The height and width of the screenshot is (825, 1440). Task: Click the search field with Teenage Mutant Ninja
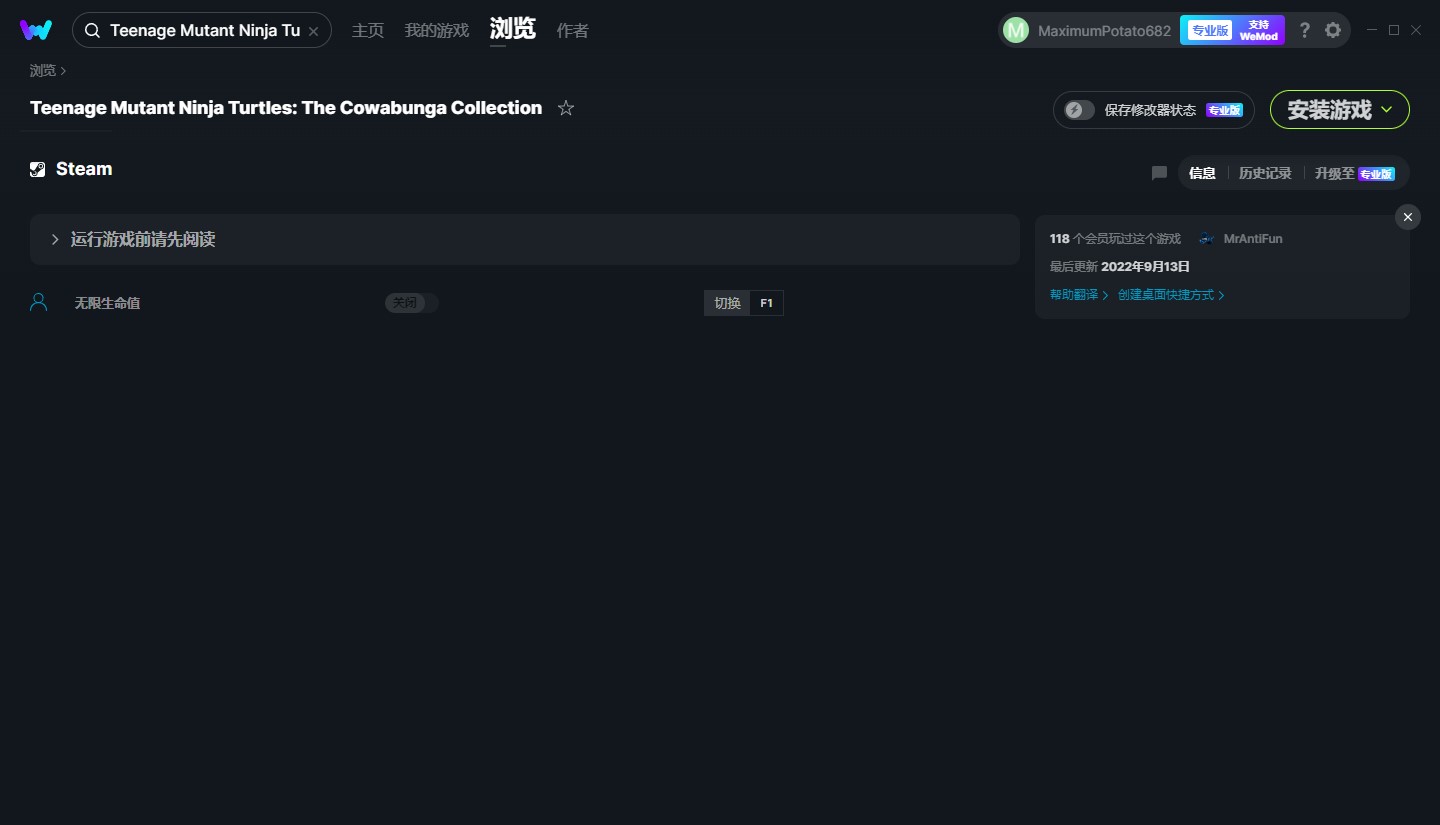point(202,30)
